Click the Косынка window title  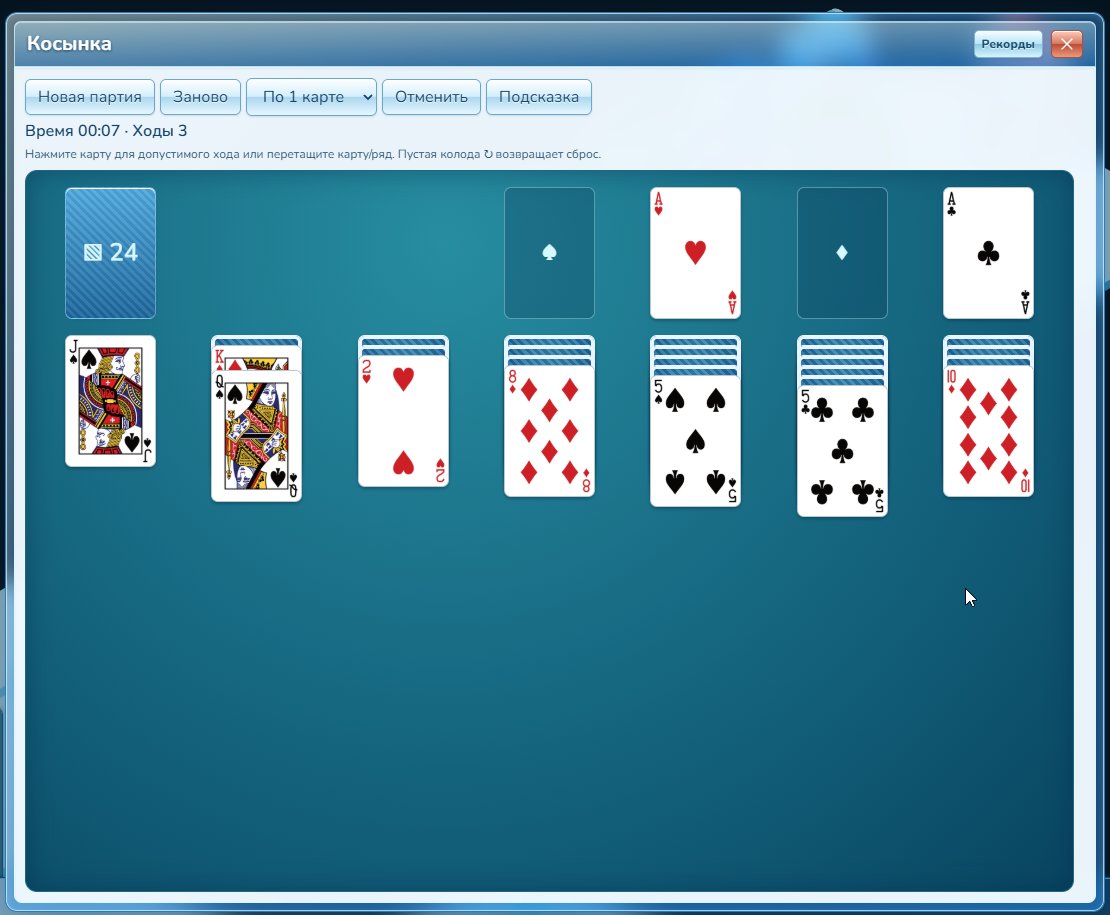pyautogui.click(x=69, y=44)
